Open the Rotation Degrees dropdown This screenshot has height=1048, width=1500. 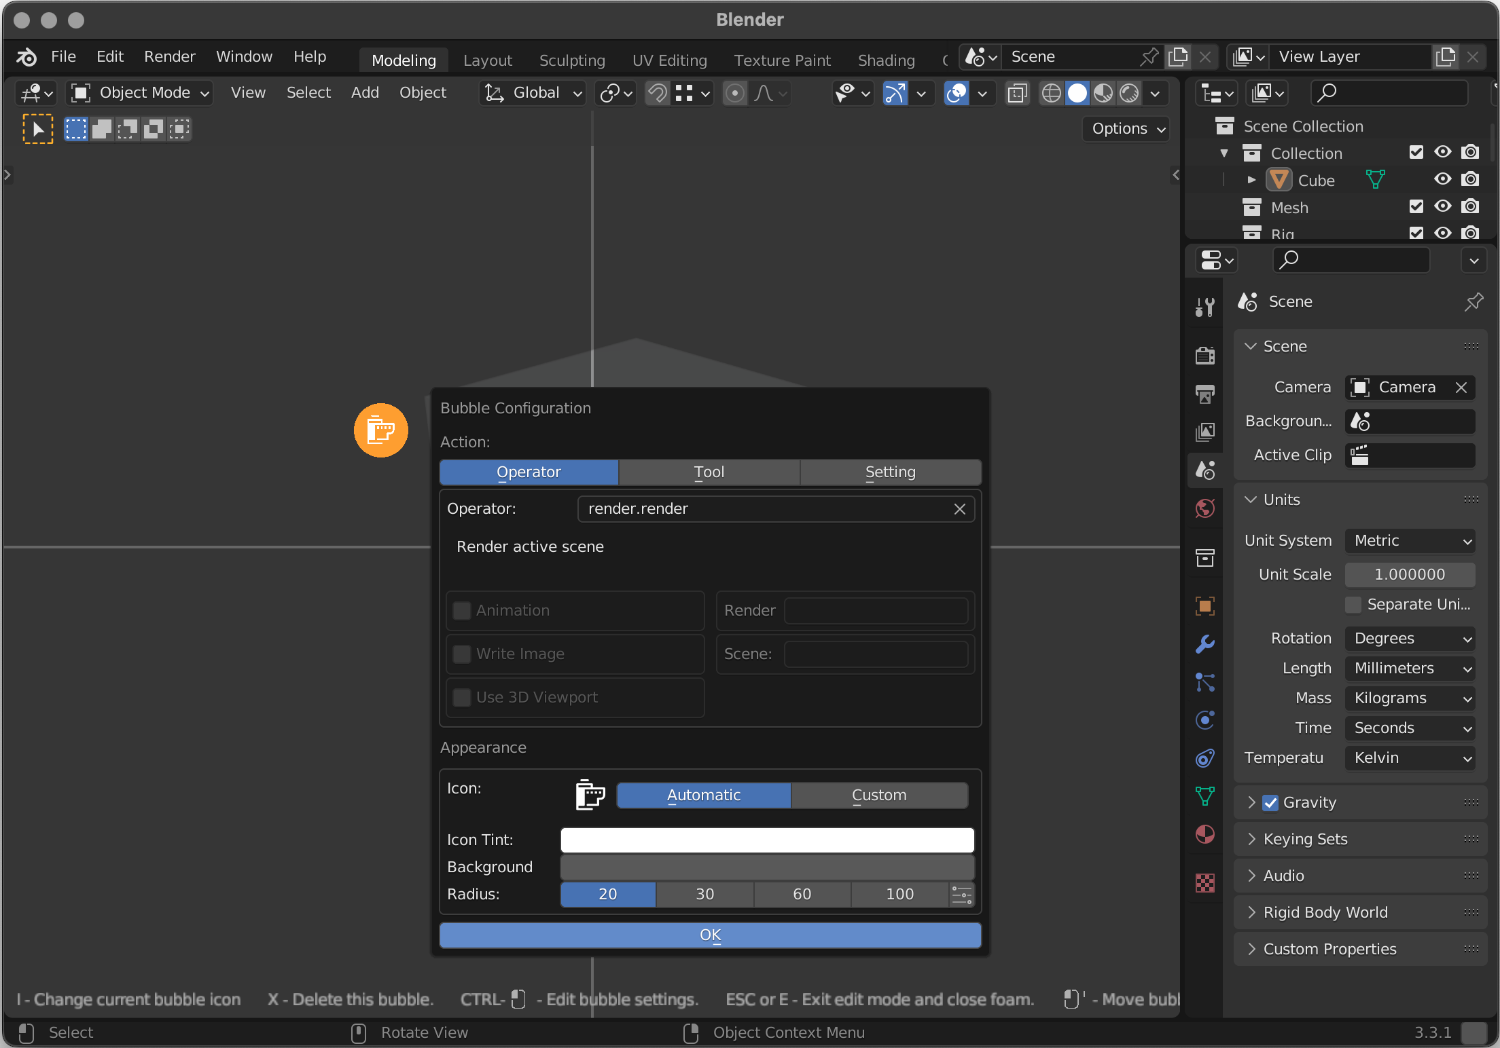point(1410,638)
